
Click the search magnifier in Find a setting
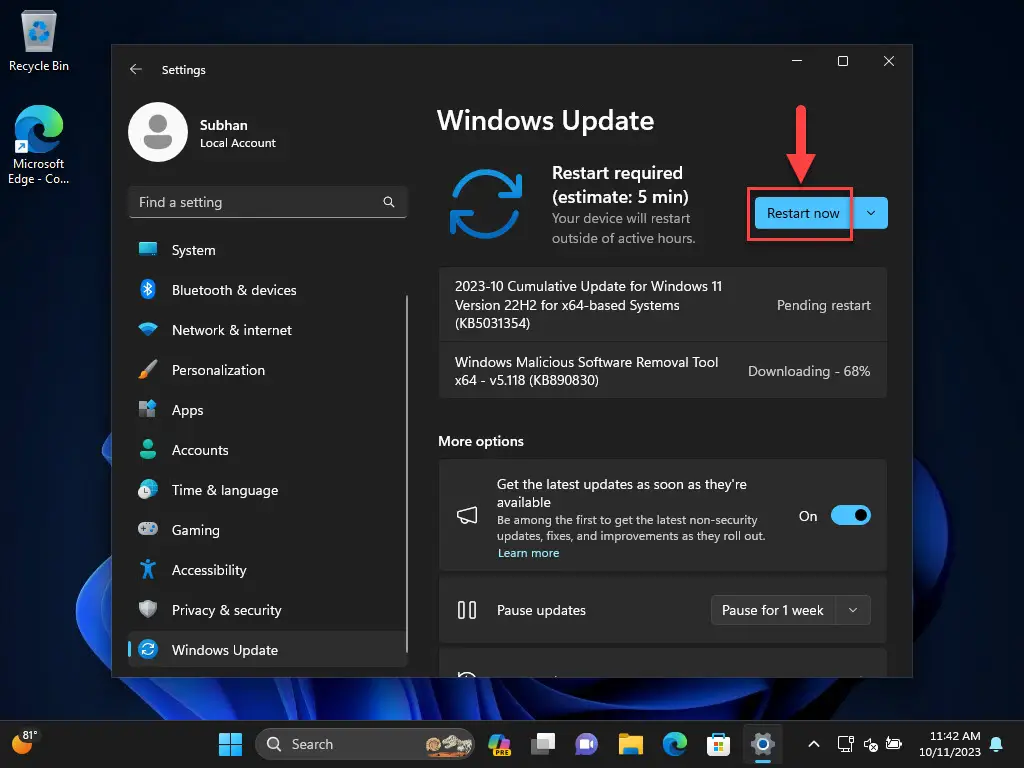point(389,202)
